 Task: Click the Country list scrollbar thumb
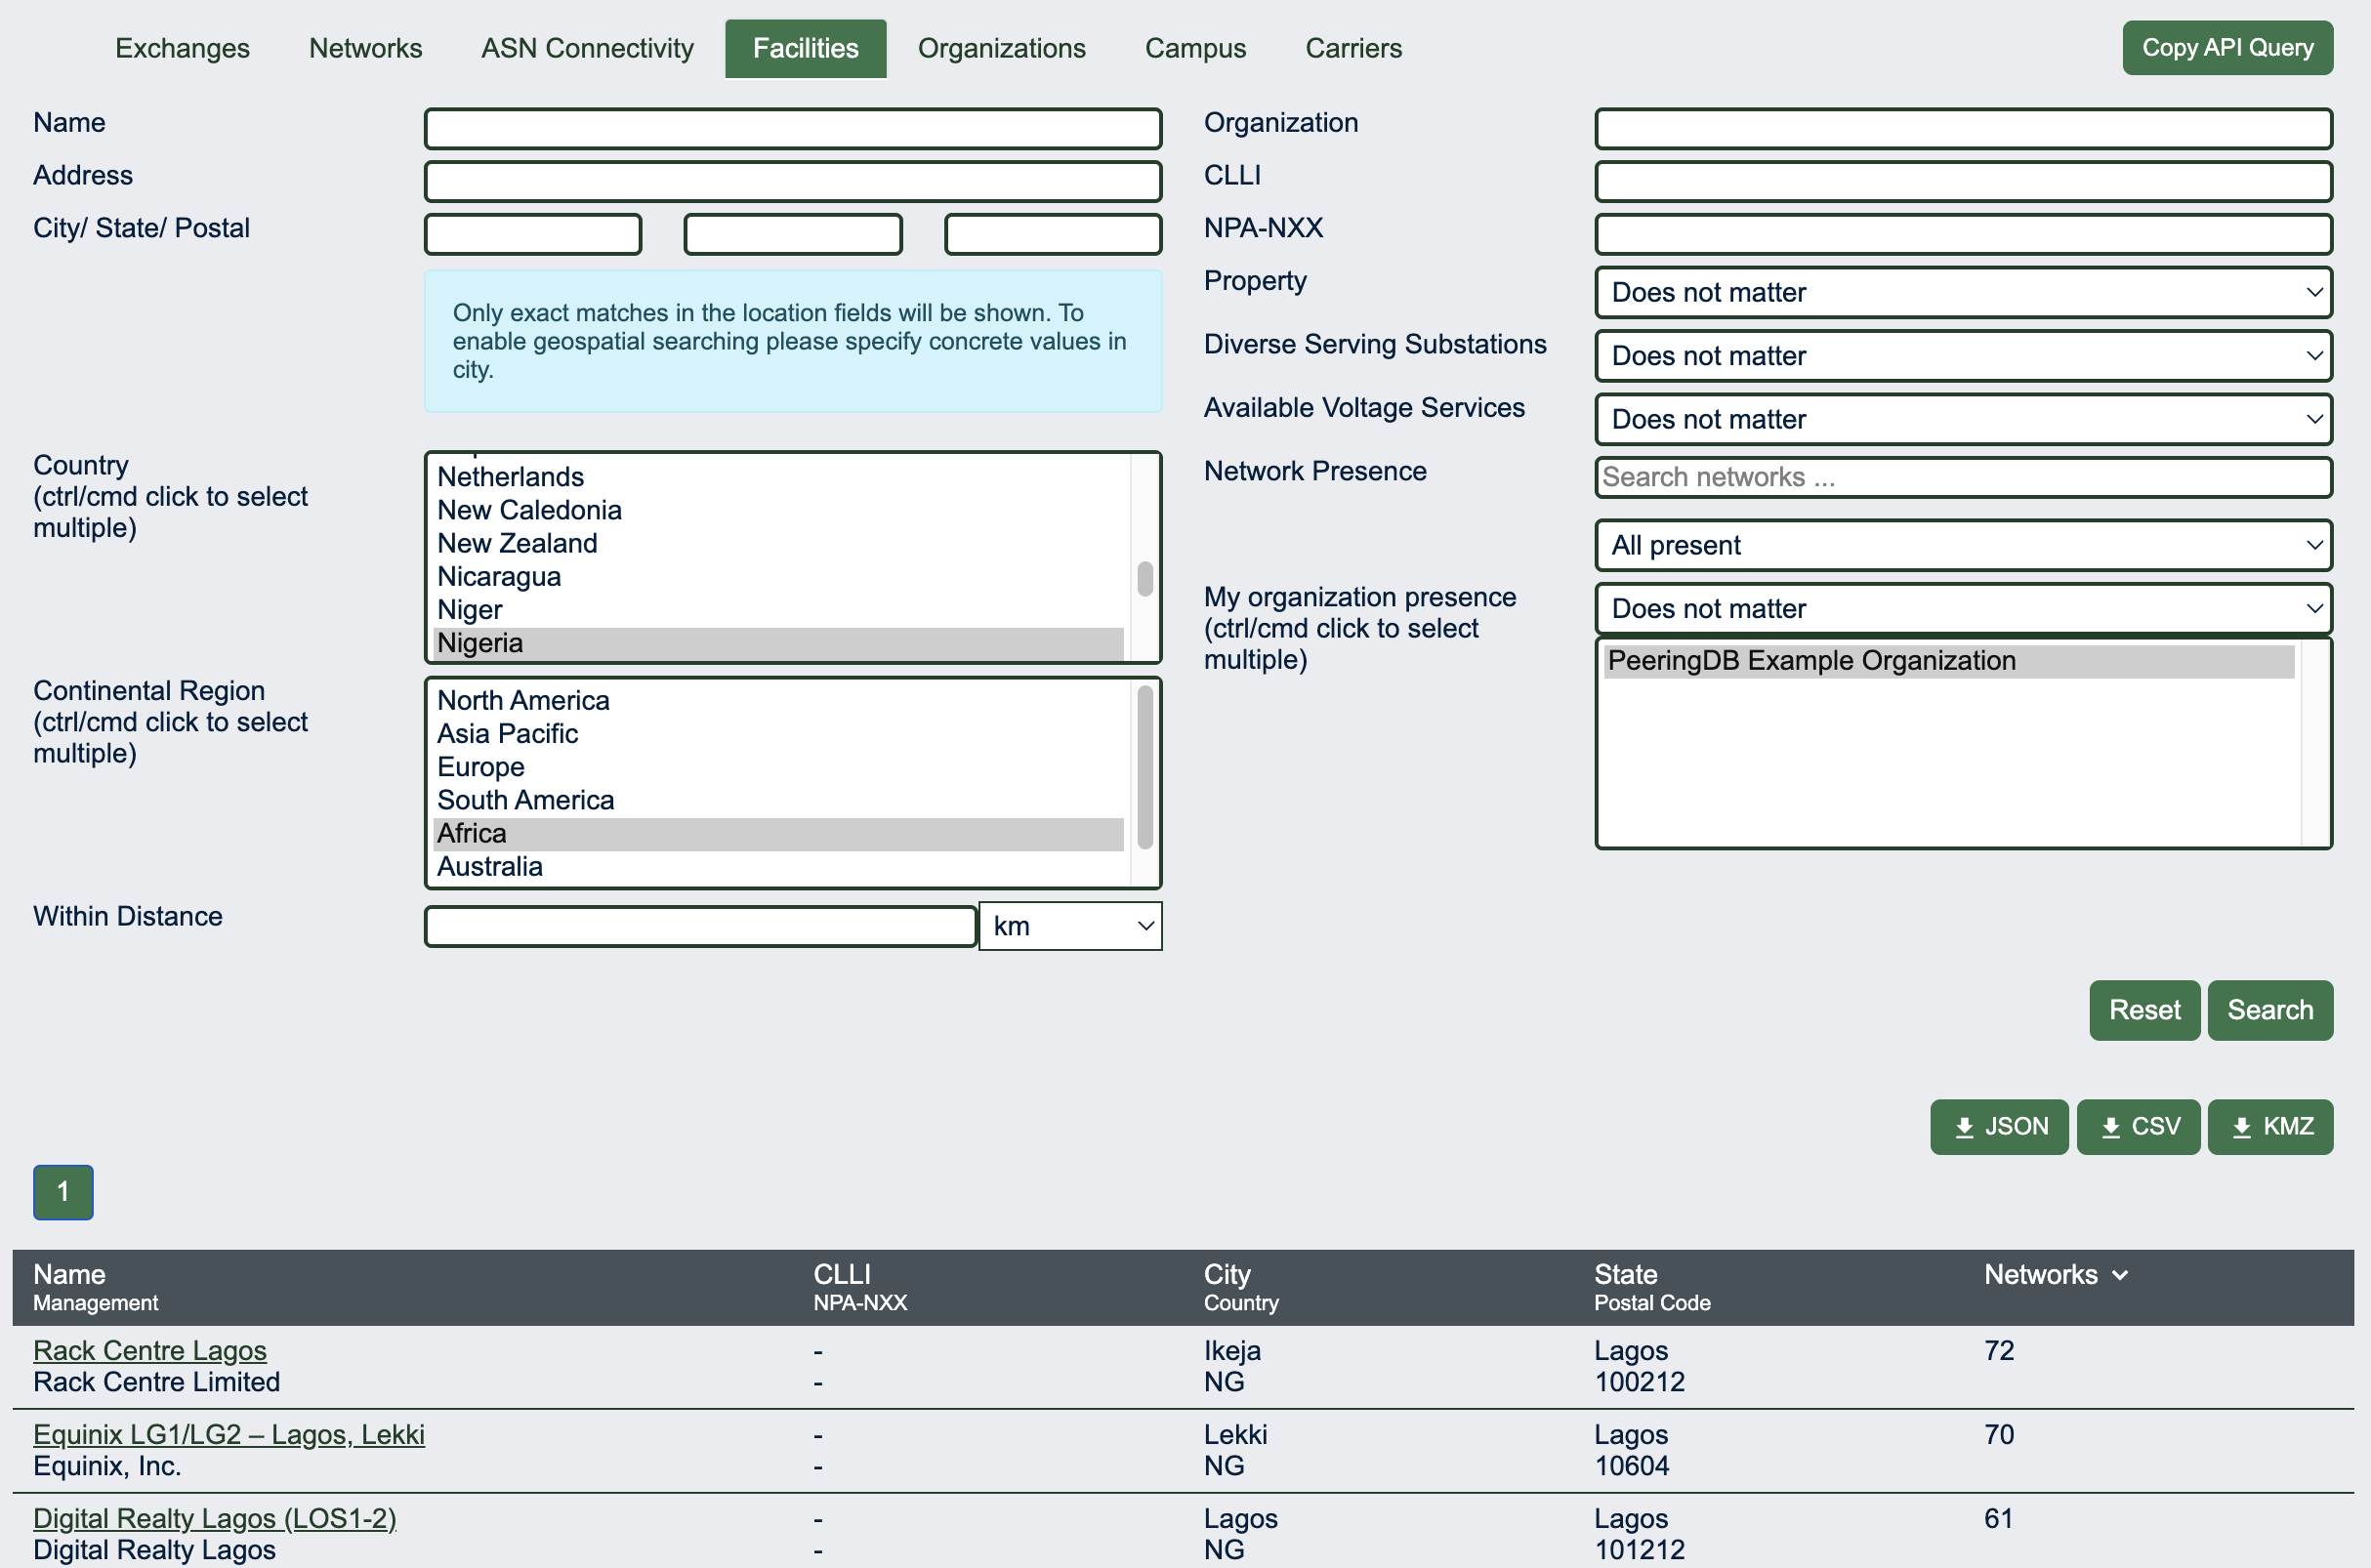tap(1144, 579)
